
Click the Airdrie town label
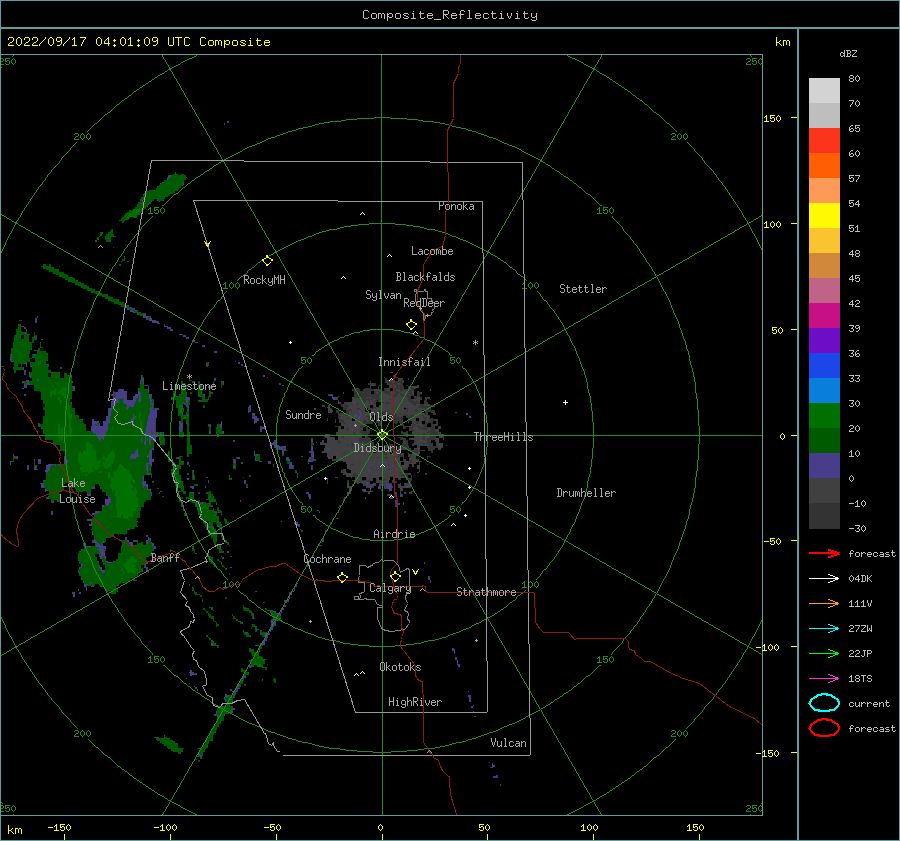click(394, 534)
